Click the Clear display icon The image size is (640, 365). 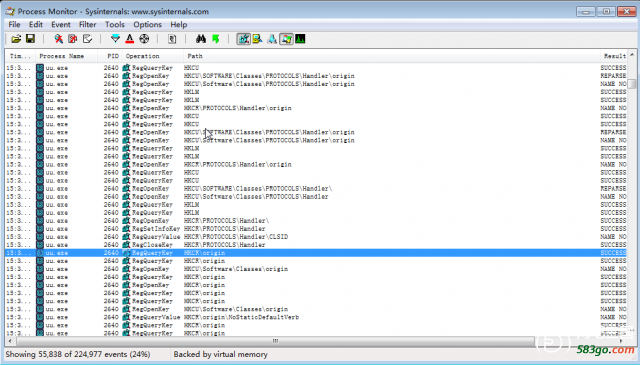pyautogui.click(x=87, y=39)
